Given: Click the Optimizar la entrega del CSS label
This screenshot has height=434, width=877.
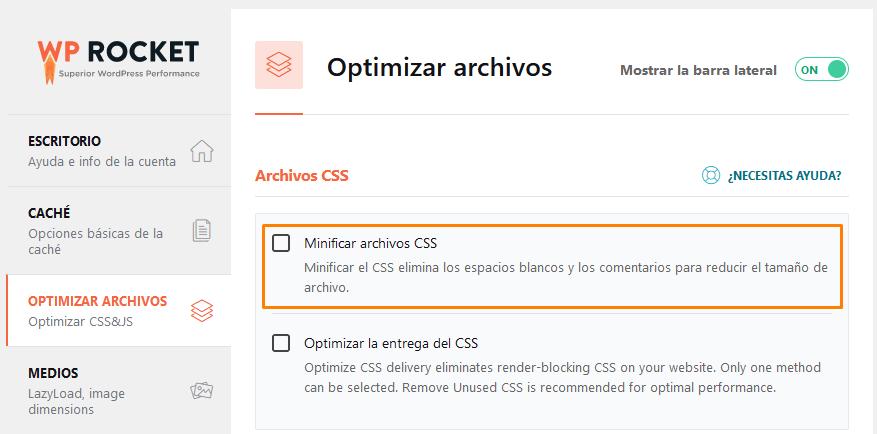Looking at the screenshot, I should pyautogui.click(x=391, y=343).
